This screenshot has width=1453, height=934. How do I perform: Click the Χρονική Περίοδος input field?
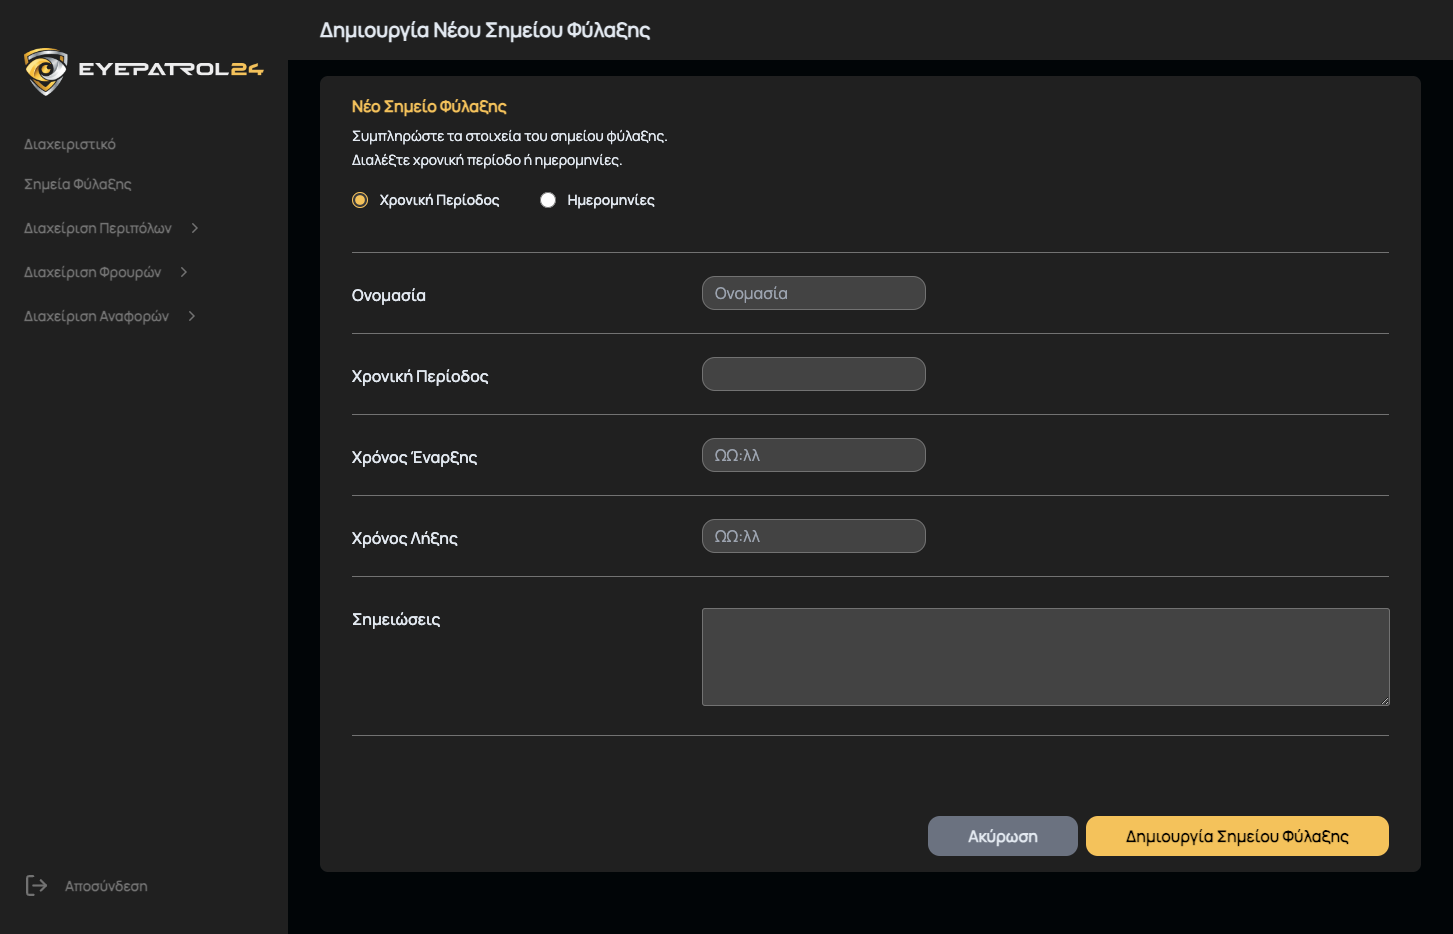(x=813, y=374)
